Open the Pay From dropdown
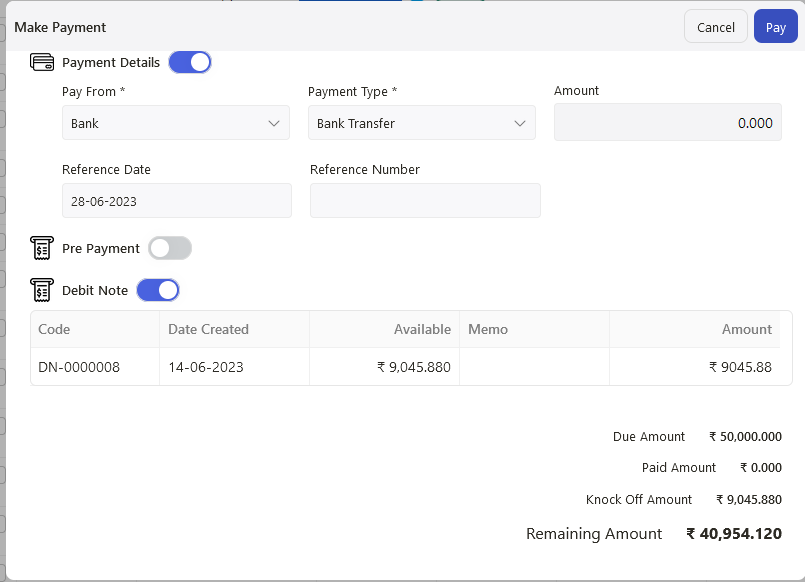The height and width of the screenshot is (582, 805). [x=176, y=123]
